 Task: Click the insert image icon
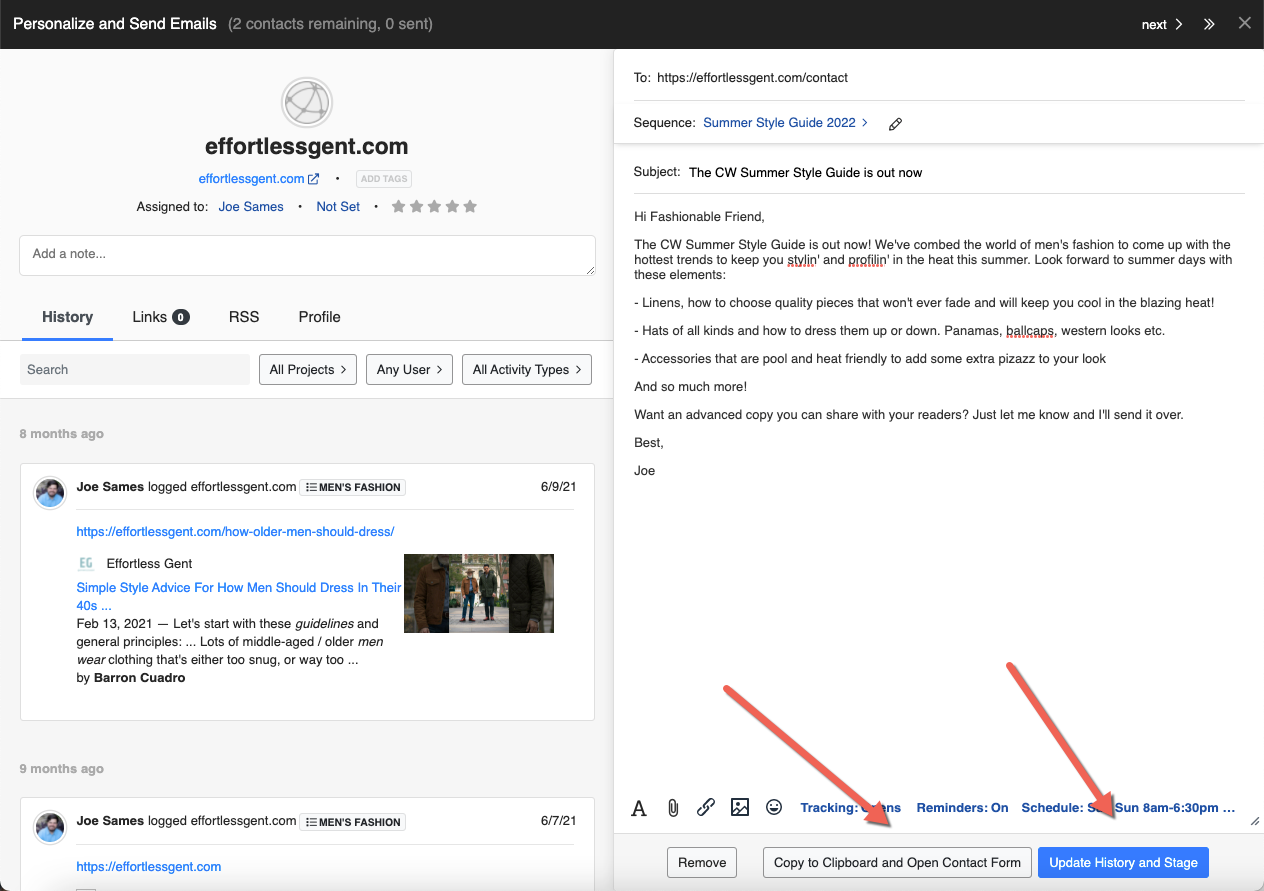click(x=740, y=808)
